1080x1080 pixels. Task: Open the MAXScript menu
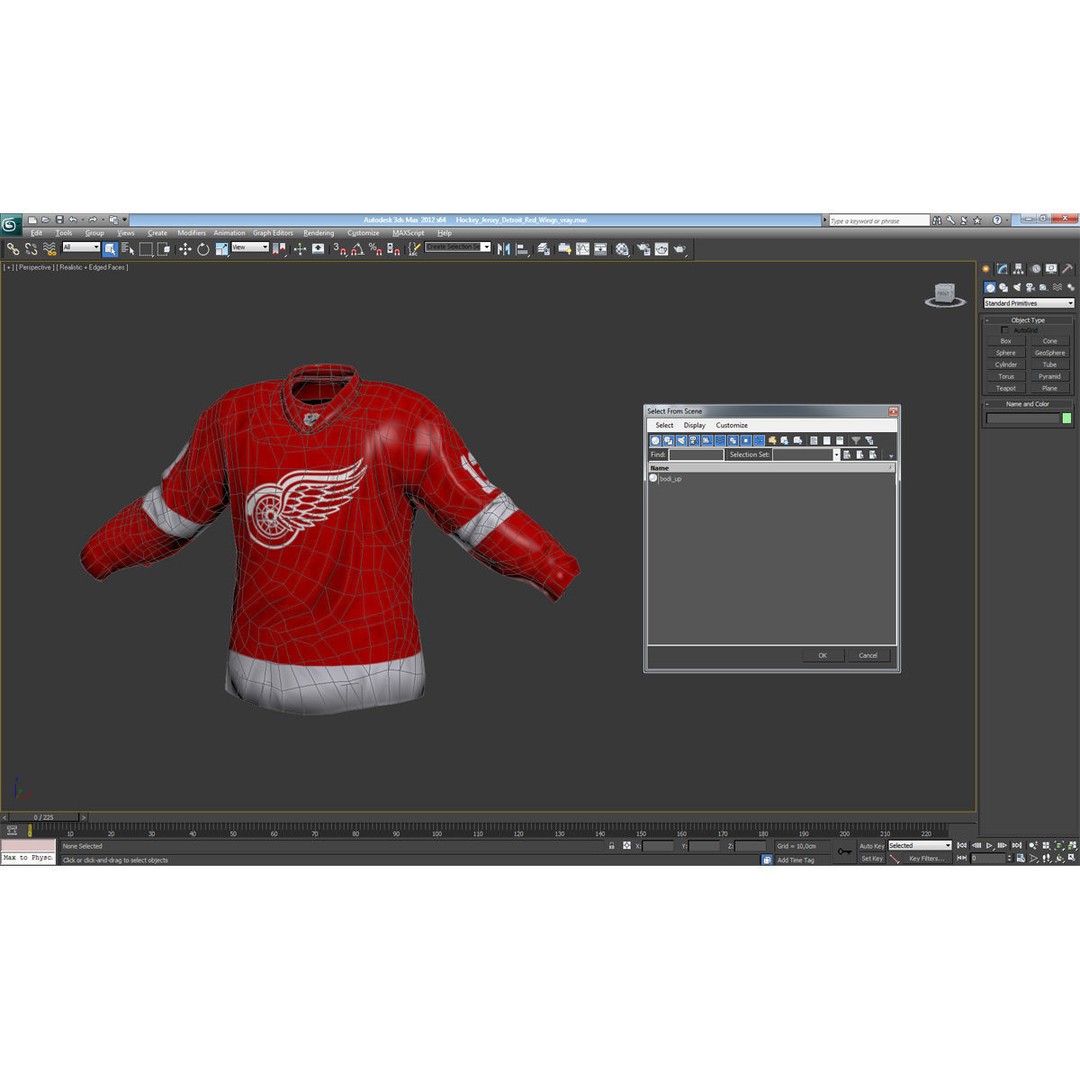coord(408,233)
